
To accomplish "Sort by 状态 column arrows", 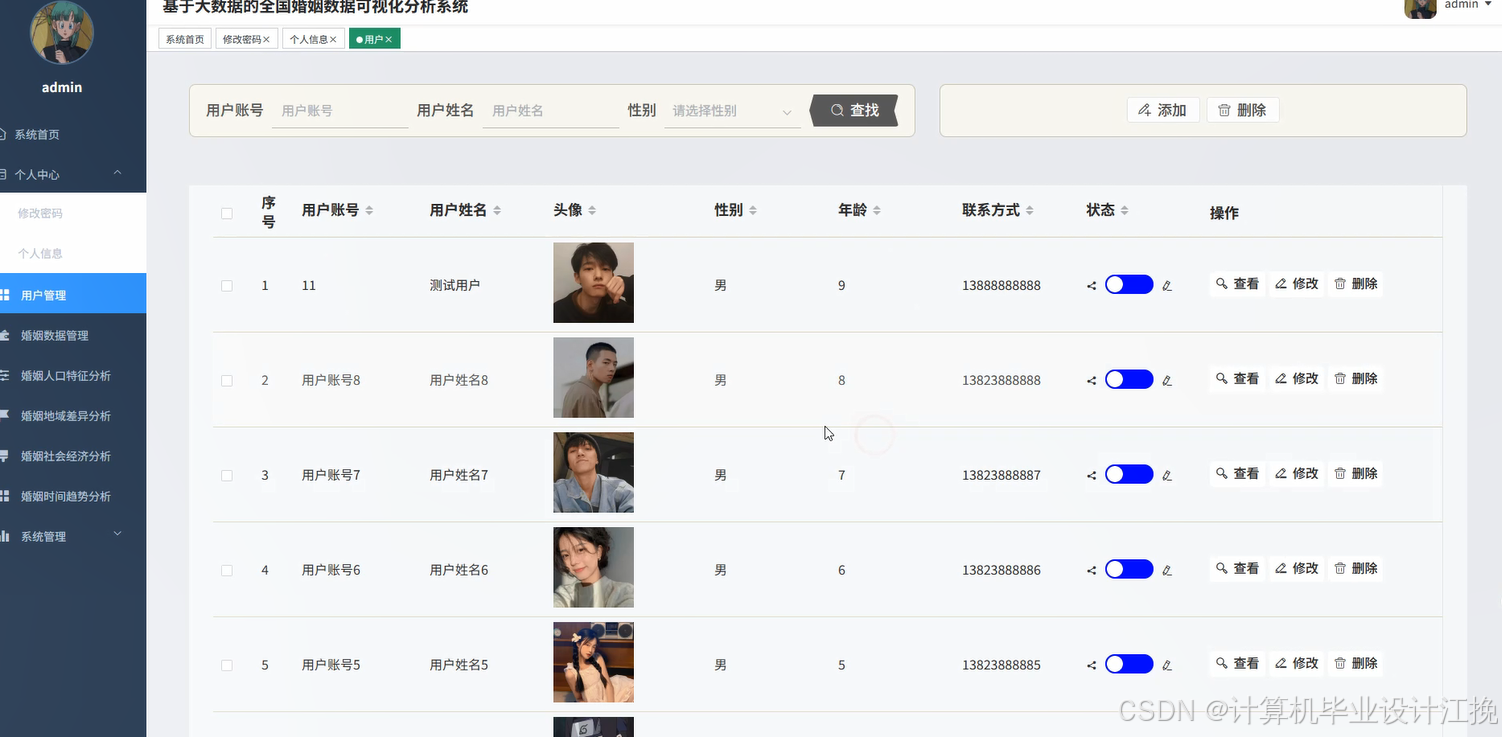I will tap(1124, 211).
